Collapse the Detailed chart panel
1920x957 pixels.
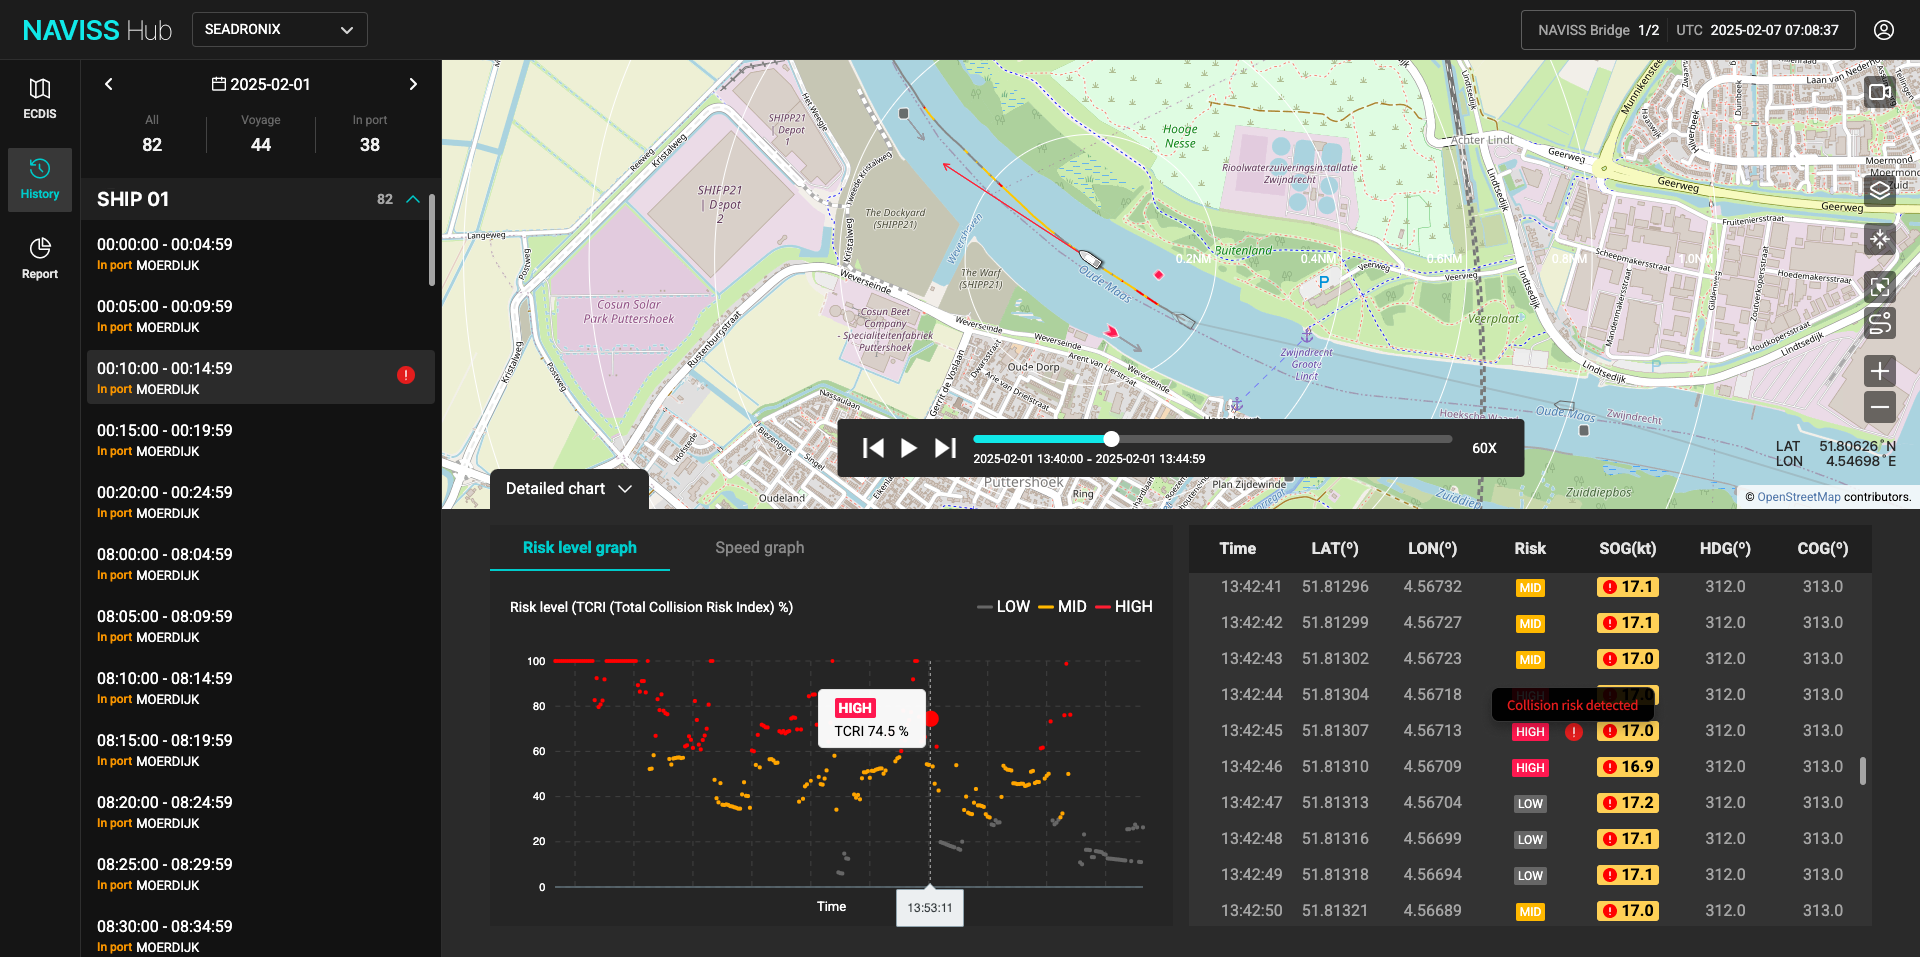(568, 489)
